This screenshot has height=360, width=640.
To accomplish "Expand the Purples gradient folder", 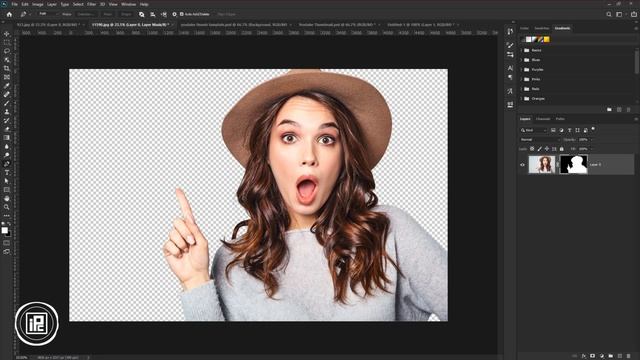I will coord(522,69).
